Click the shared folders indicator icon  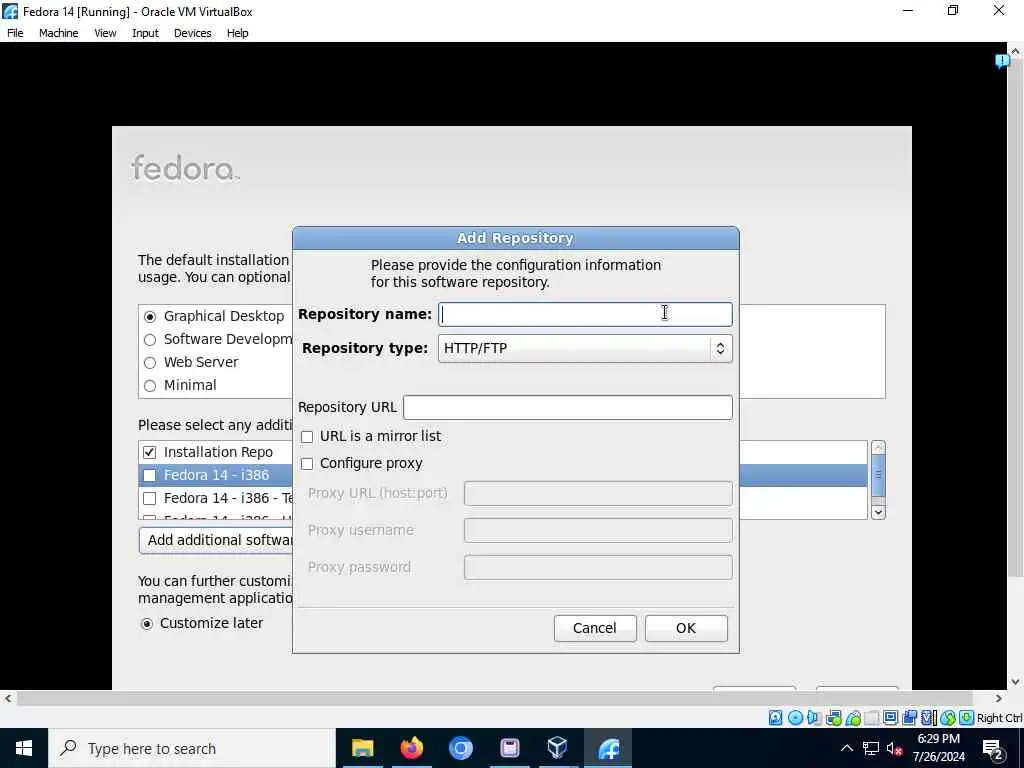pos(872,718)
